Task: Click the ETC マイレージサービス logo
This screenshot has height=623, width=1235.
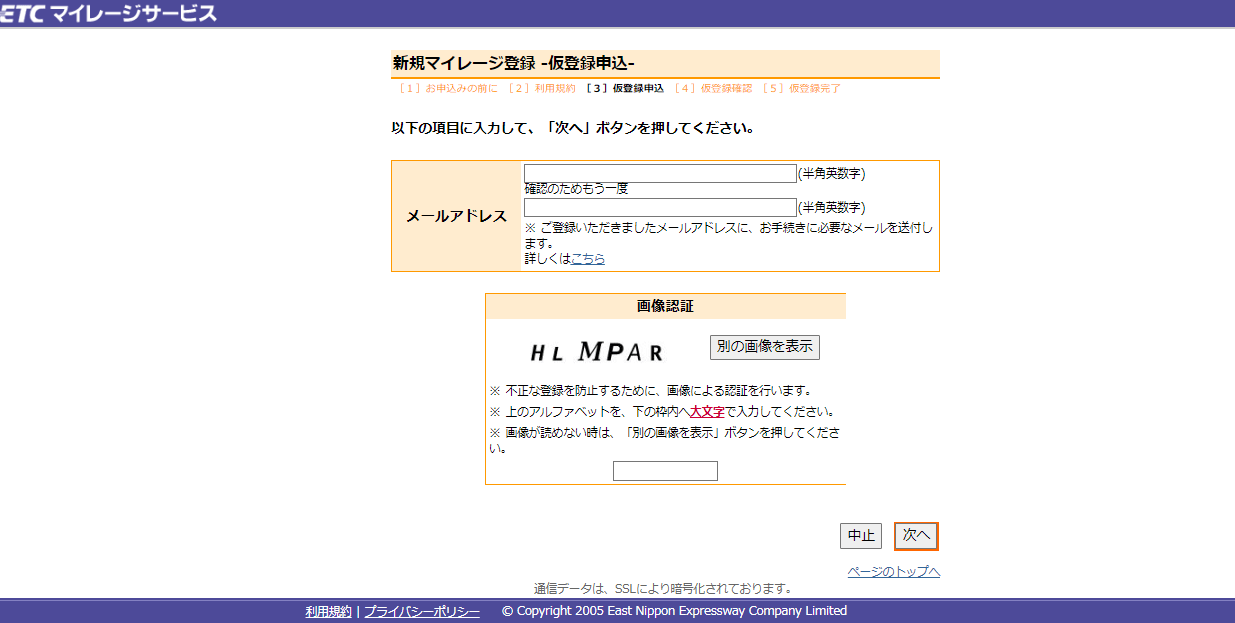Action: [108, 13]
